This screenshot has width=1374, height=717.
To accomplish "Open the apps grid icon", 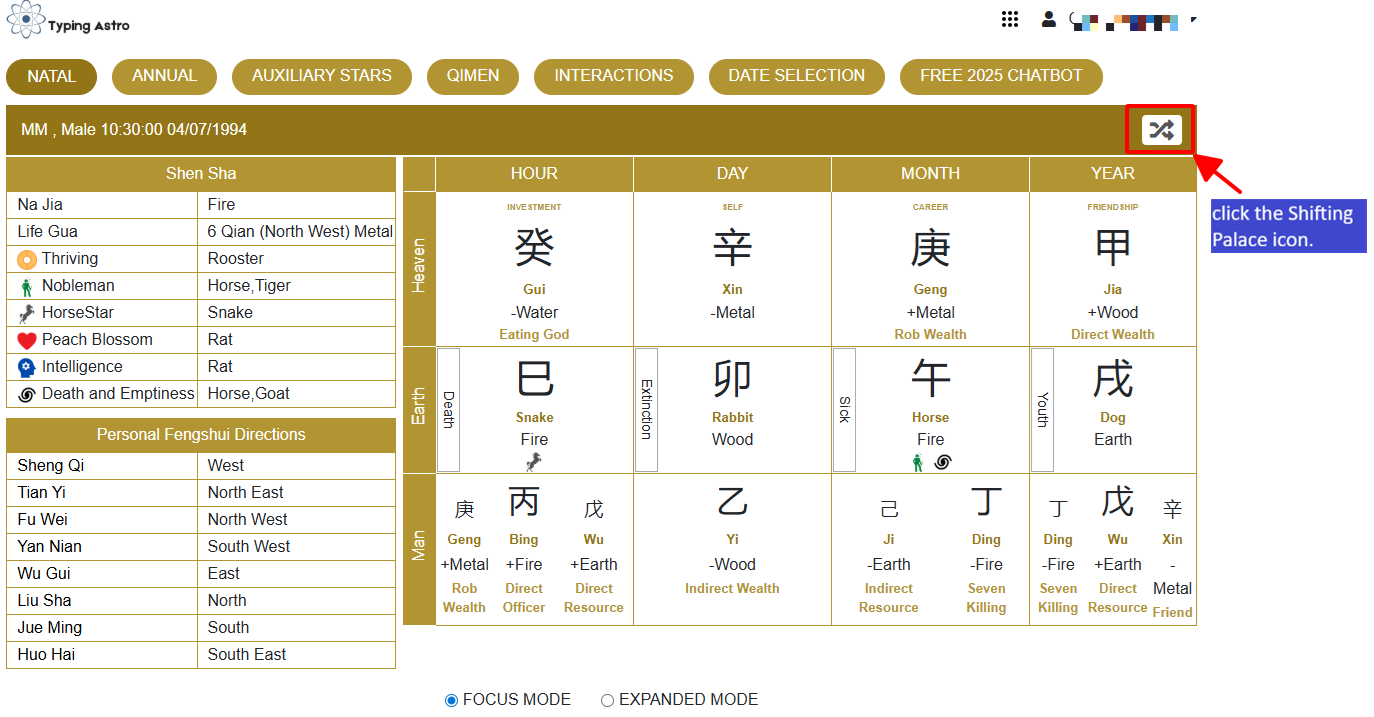I will pyautogui.click(x=1010, y=19).
